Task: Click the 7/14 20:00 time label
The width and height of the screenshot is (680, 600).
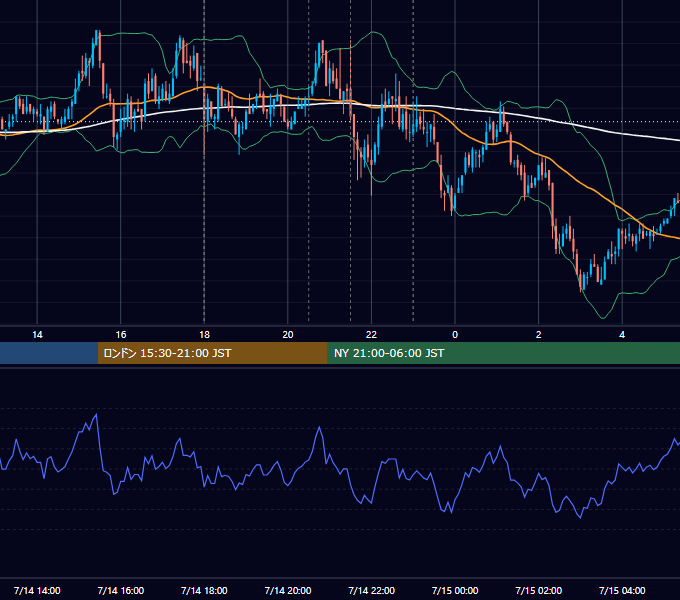Action: click(x=288, y=591)
